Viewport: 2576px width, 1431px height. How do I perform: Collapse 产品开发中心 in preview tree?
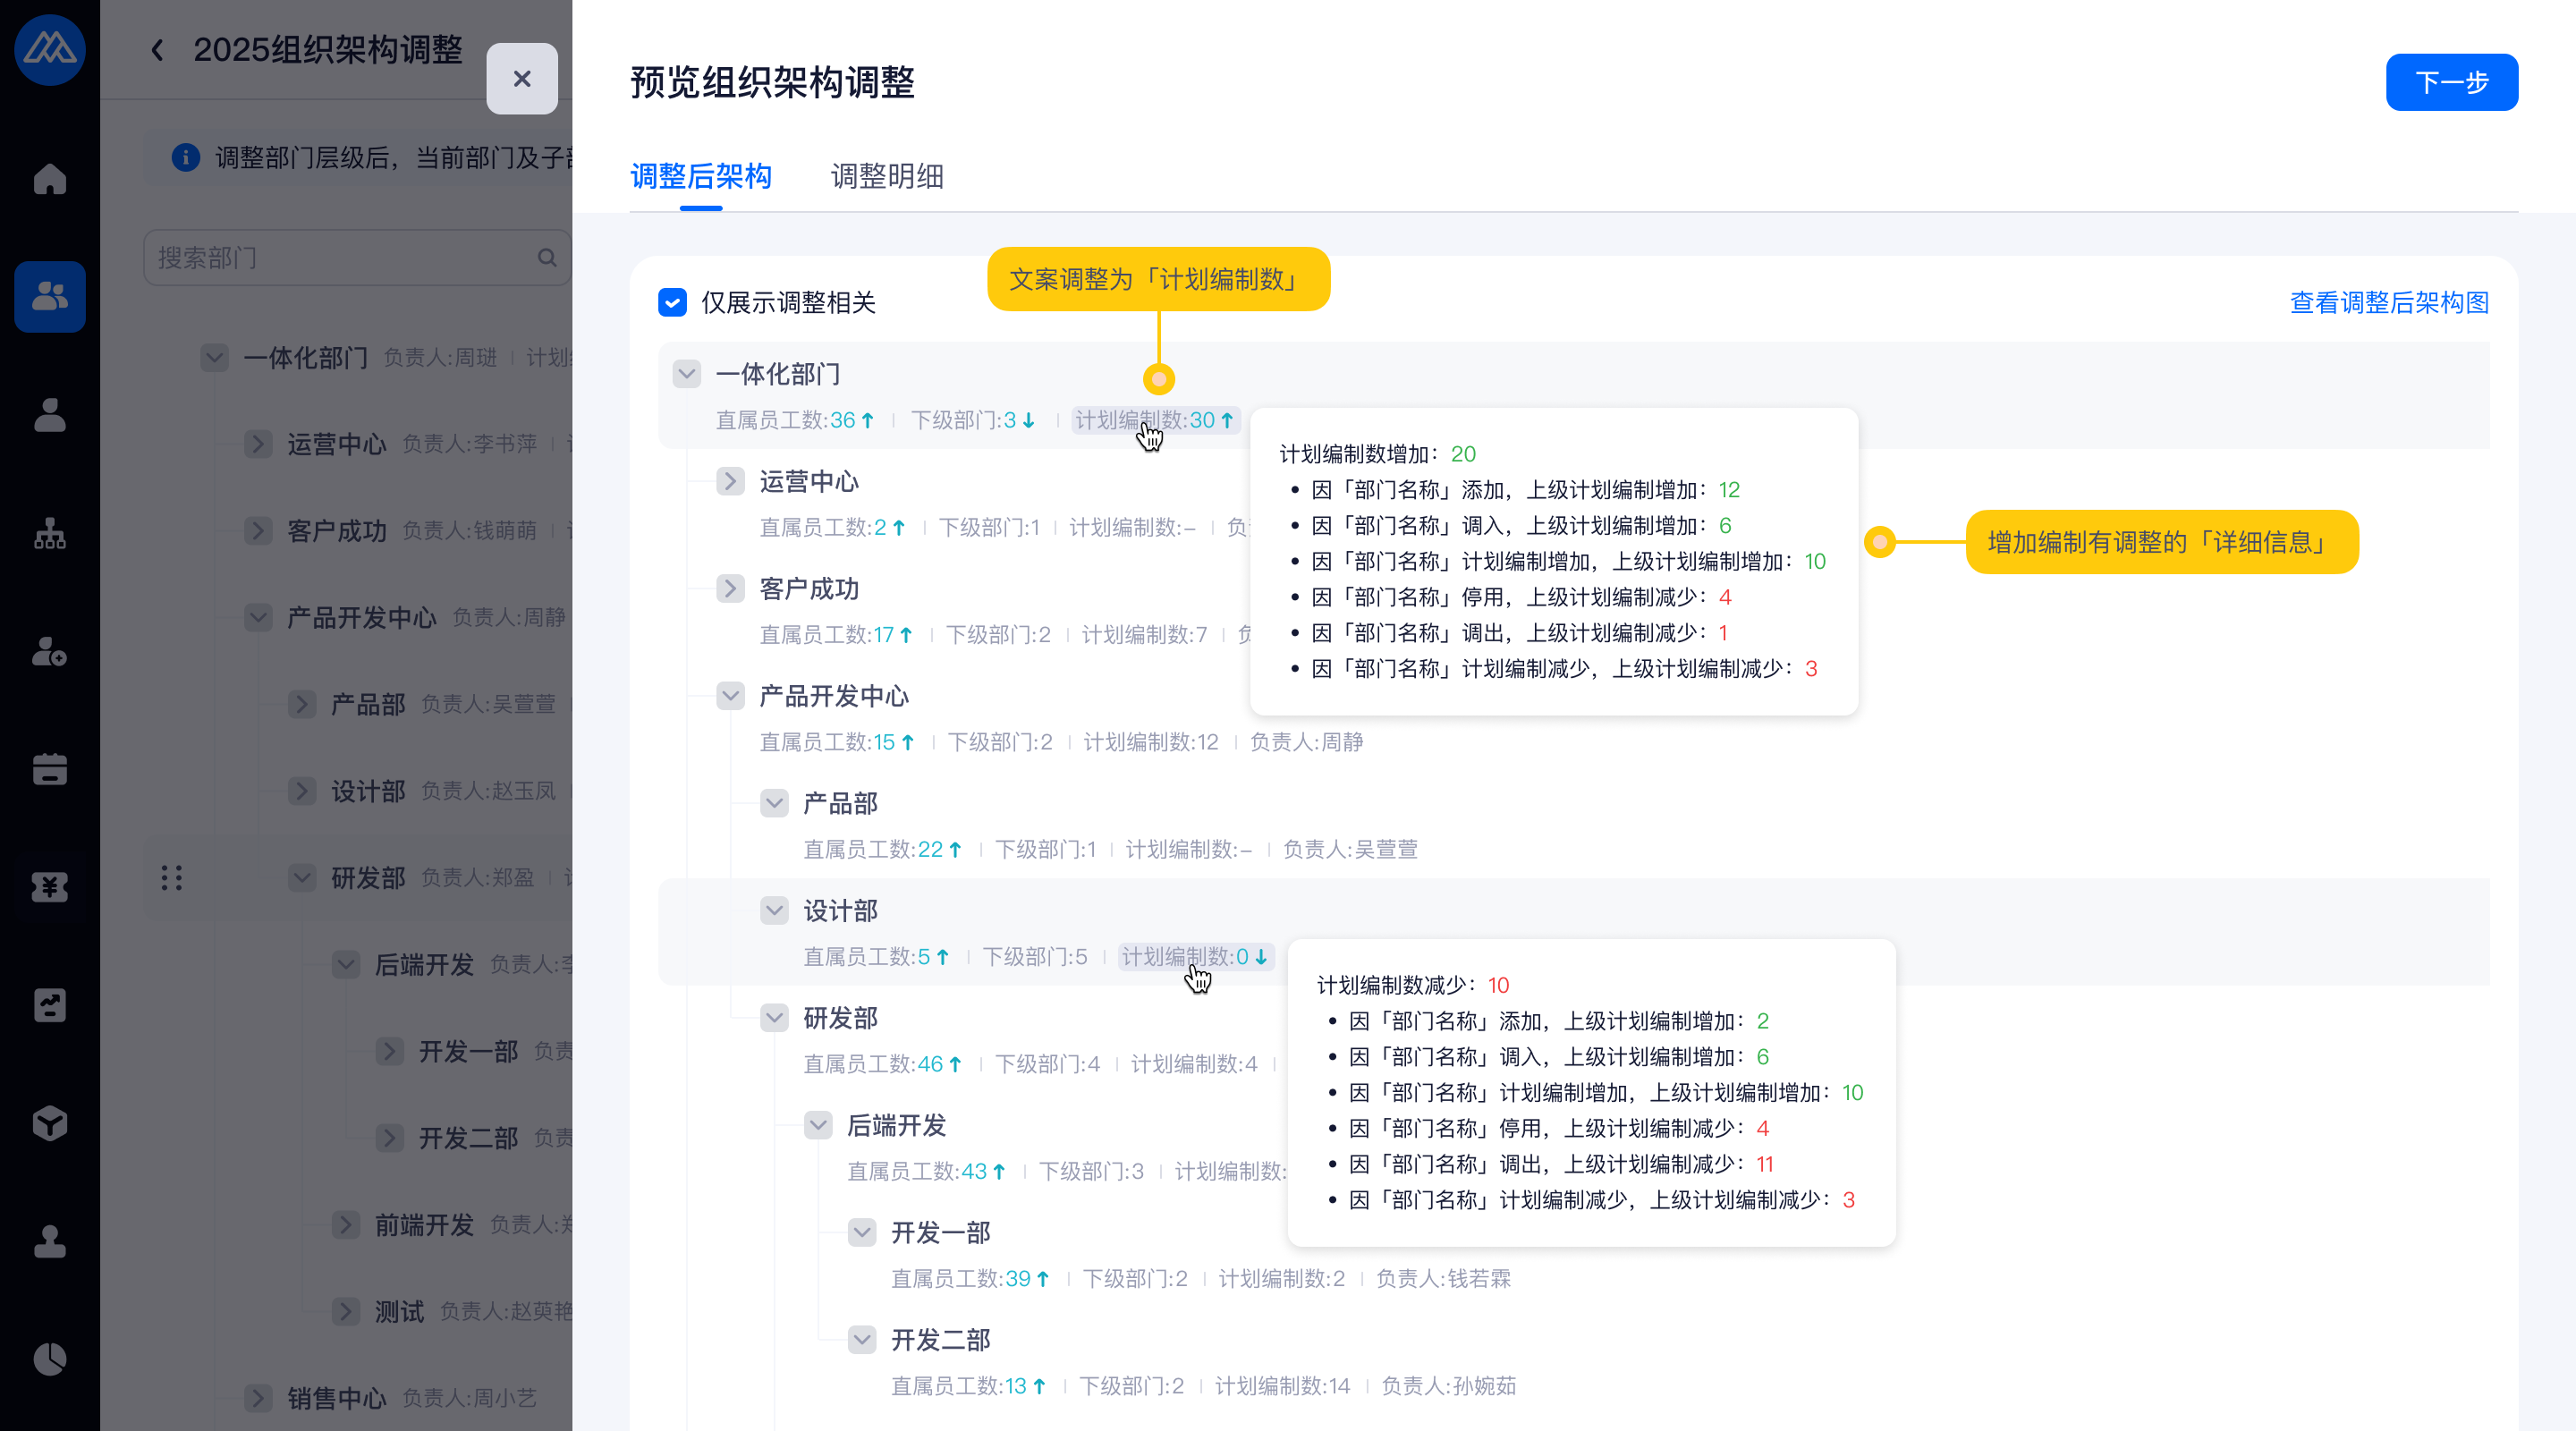730,696
